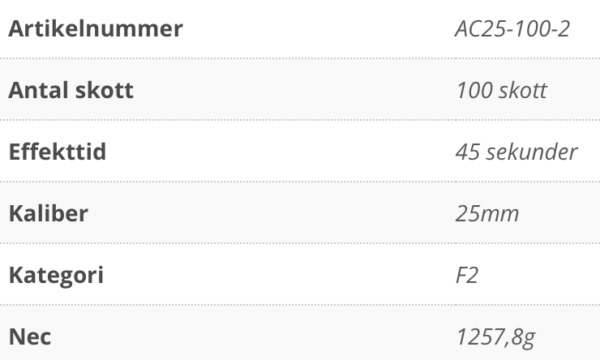Select the AC25-100-2 article number value
The image size is (600, 360).
click(512, 29)
